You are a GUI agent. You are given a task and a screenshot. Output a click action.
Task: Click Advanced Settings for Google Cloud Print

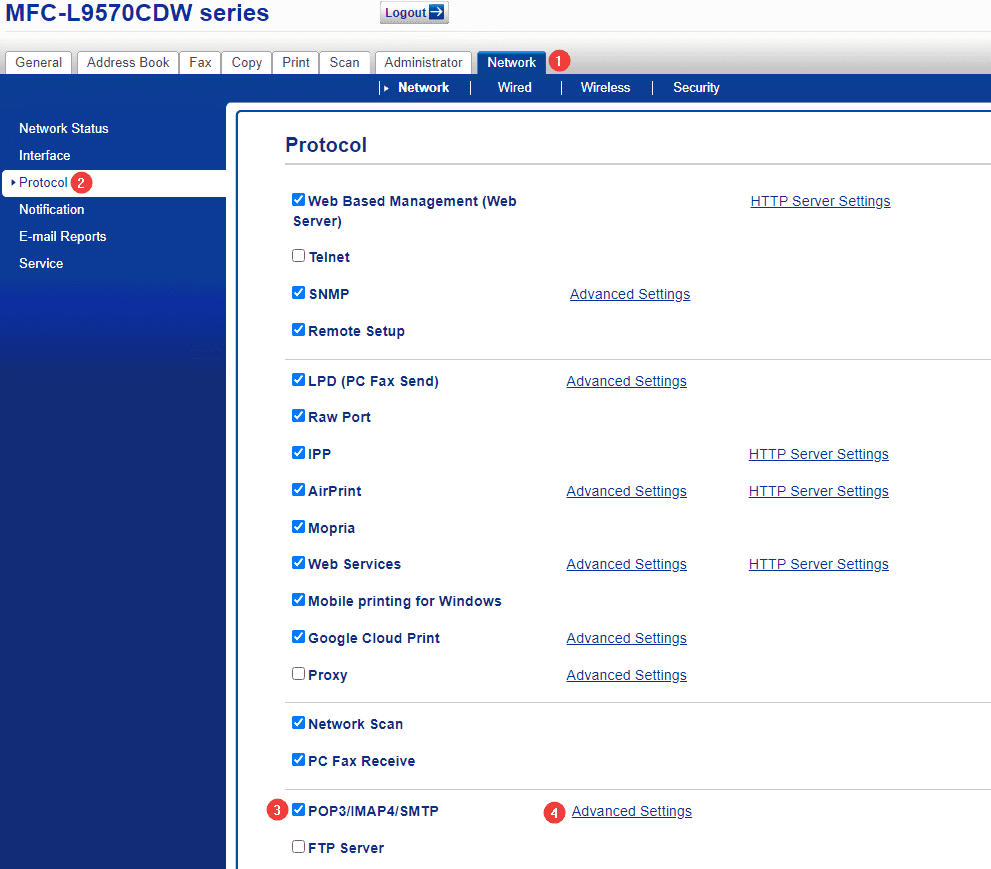point(626,638)
